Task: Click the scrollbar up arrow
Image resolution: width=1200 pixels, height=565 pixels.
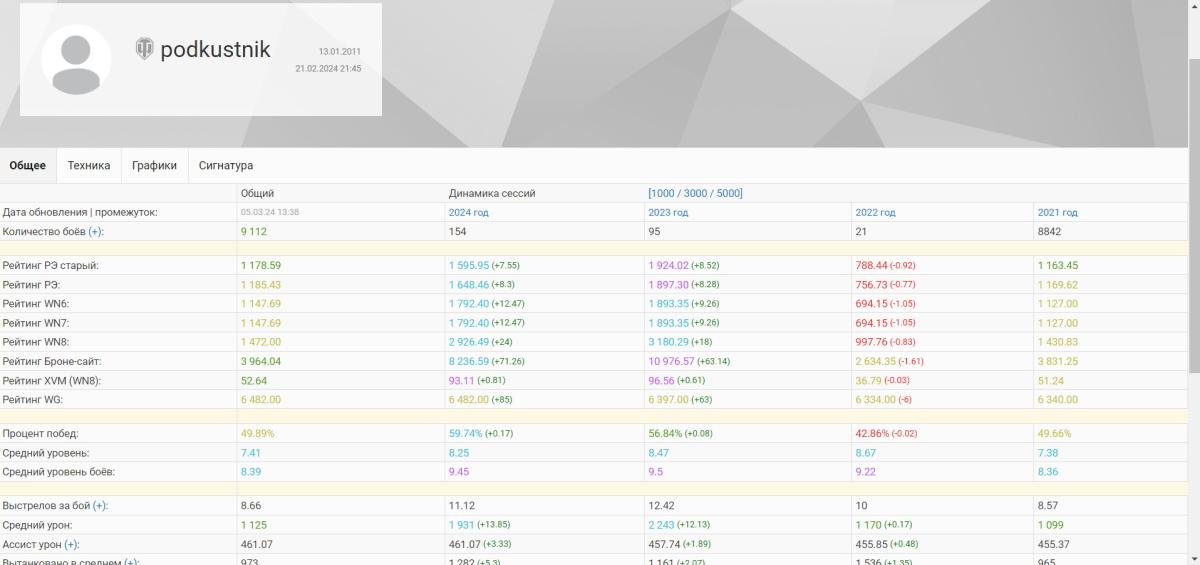Action: (x=1193, y=7)
